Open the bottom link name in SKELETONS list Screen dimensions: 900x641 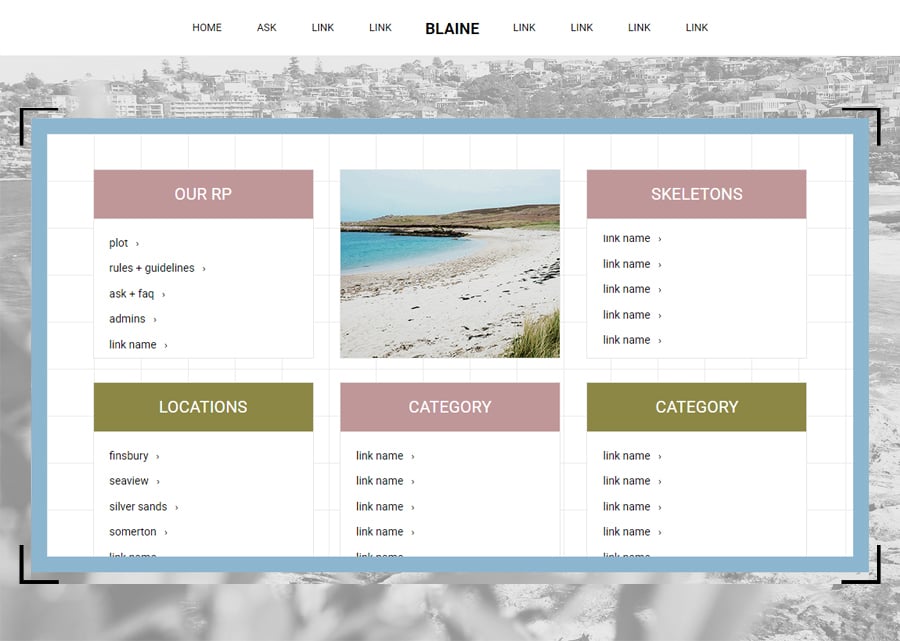point(626,340)
